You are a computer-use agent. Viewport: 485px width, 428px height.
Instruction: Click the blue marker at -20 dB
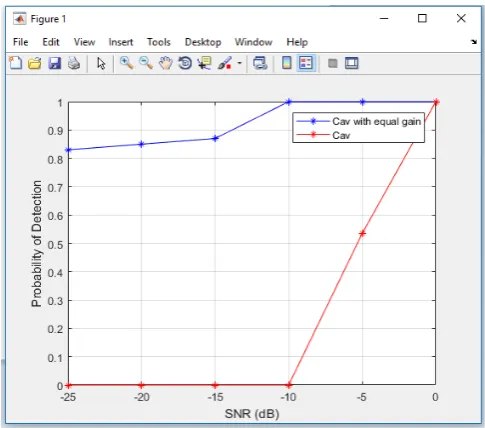[141, 144]
